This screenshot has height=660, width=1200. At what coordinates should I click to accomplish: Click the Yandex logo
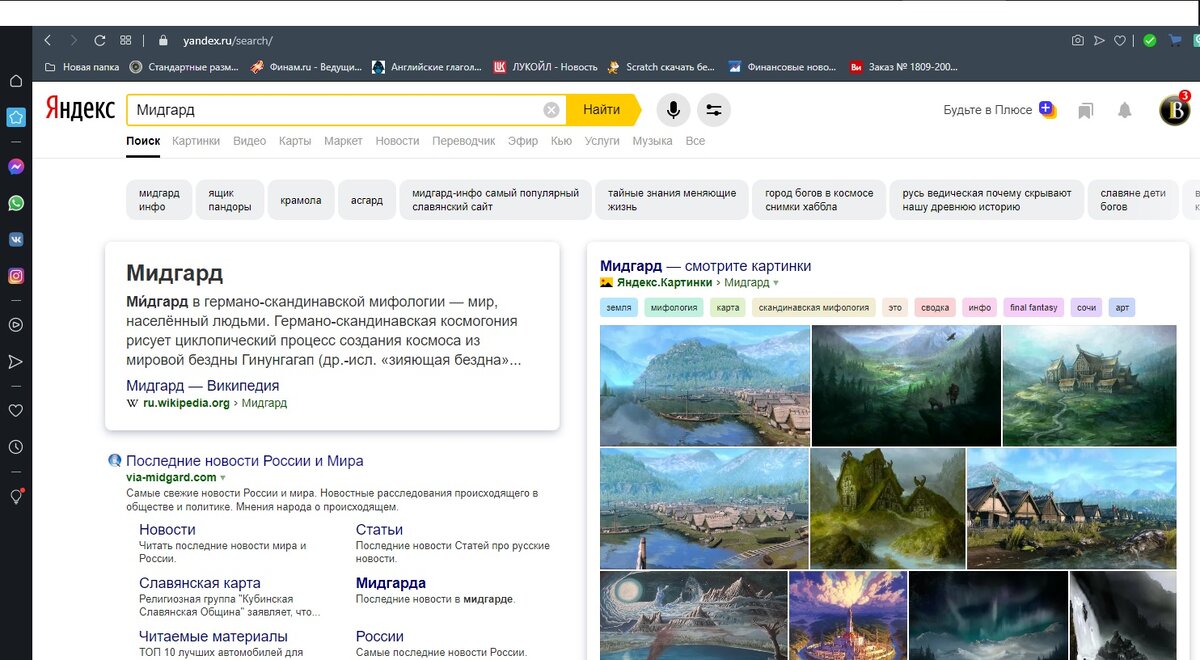click(80, 109)
